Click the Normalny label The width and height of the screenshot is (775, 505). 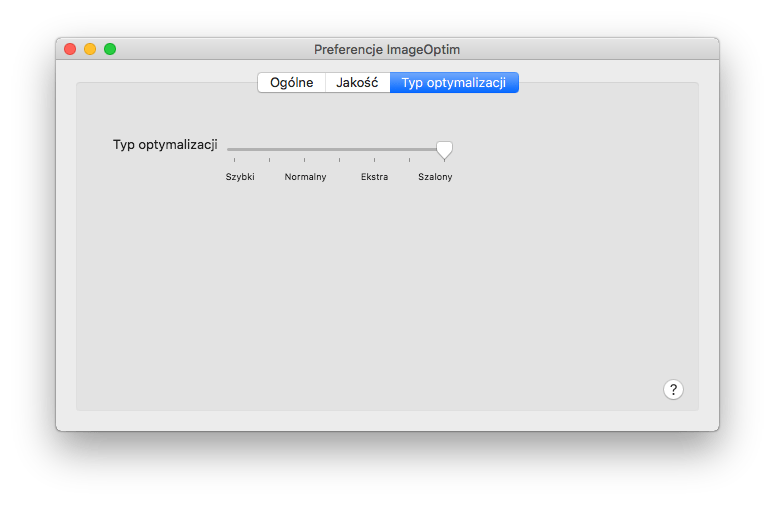point(305,177)
